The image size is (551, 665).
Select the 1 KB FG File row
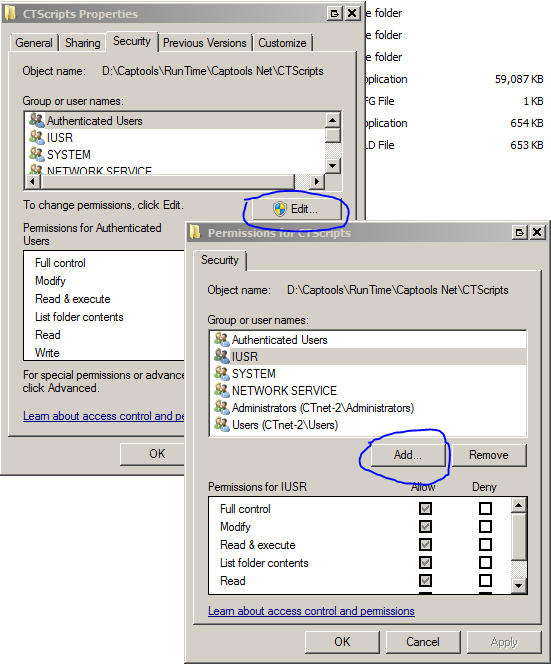pos(454,101)
